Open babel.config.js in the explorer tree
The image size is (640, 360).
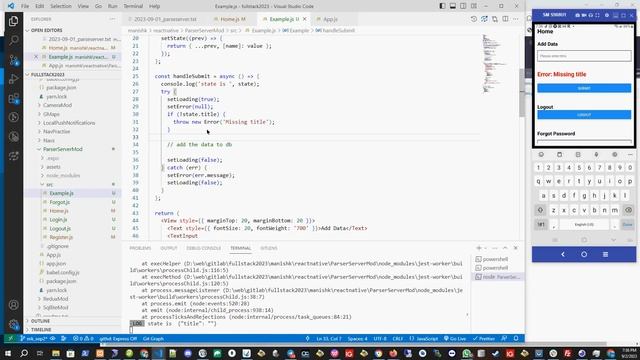[x=62, y=272]
